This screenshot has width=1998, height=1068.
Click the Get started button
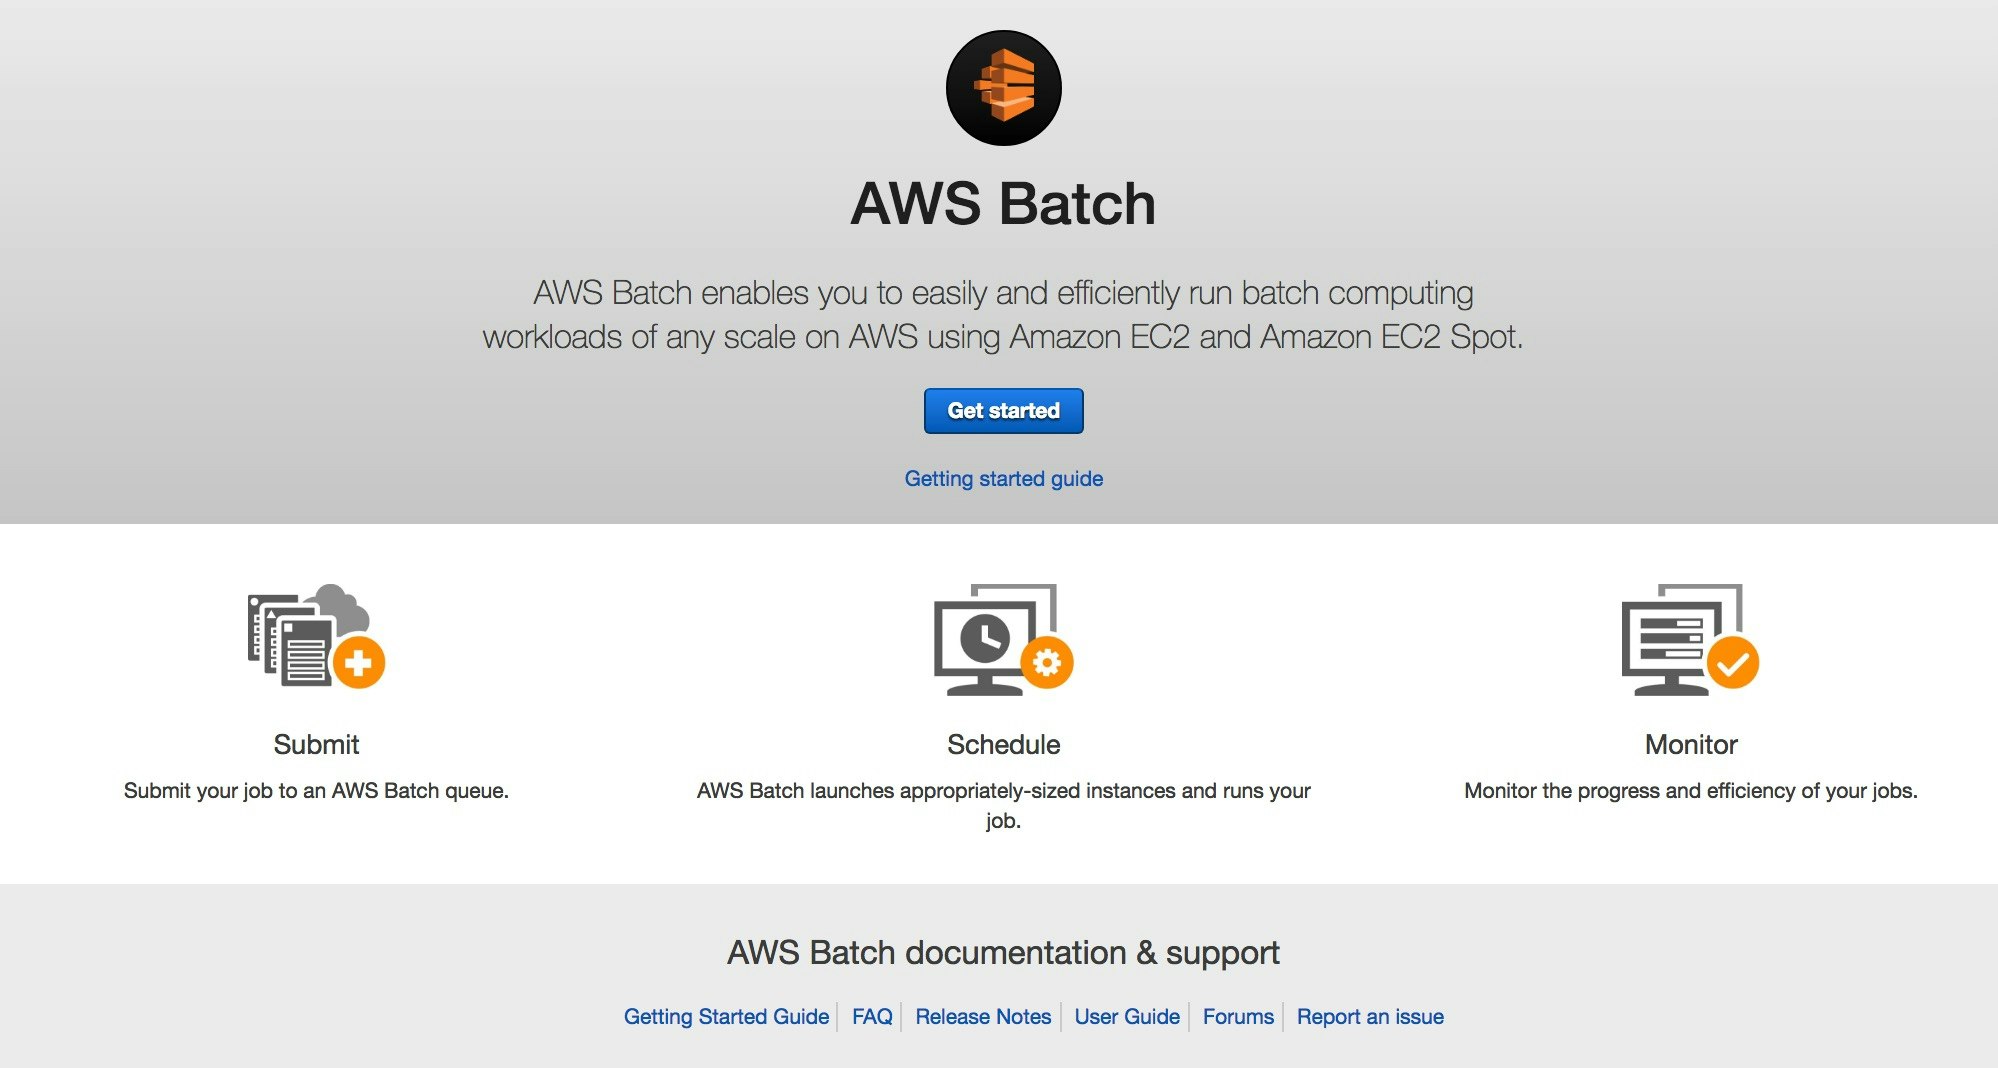(1003, 411)
